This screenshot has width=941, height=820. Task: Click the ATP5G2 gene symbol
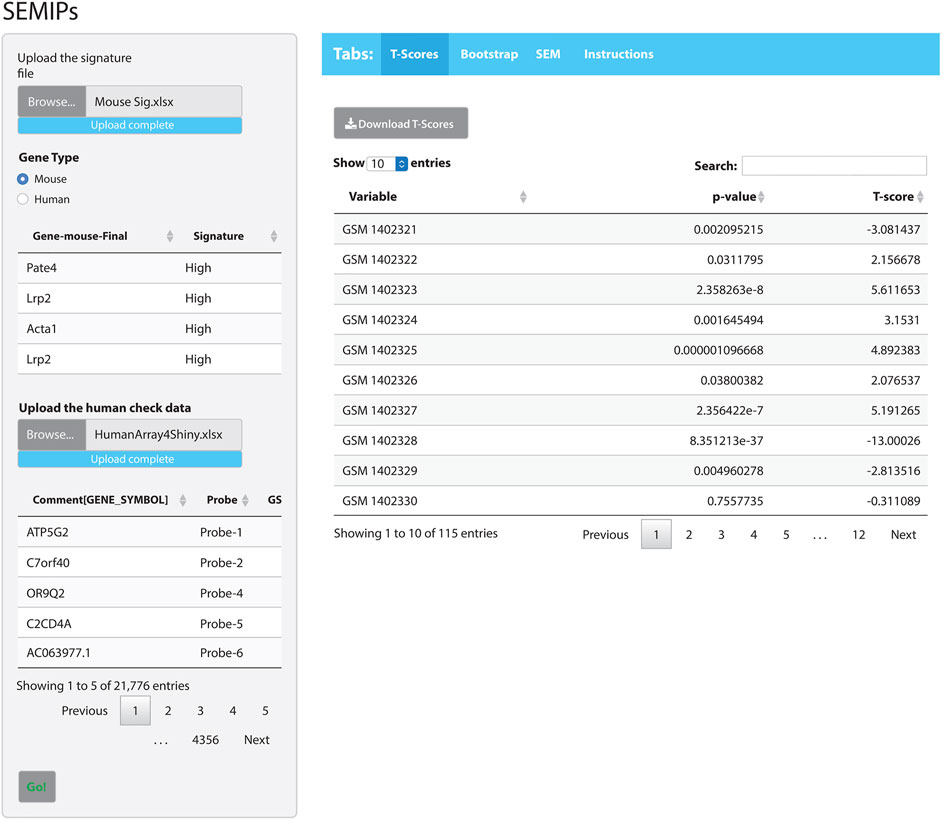point(47,532)
